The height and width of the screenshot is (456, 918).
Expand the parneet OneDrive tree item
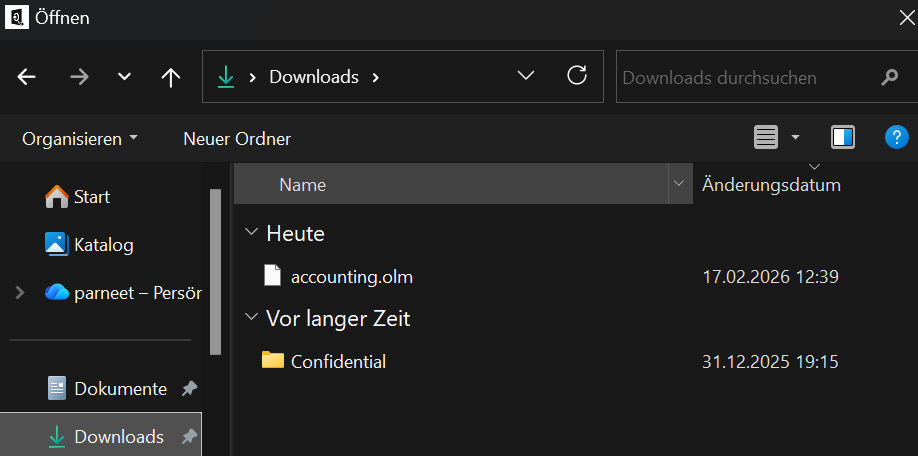point(19,293)
